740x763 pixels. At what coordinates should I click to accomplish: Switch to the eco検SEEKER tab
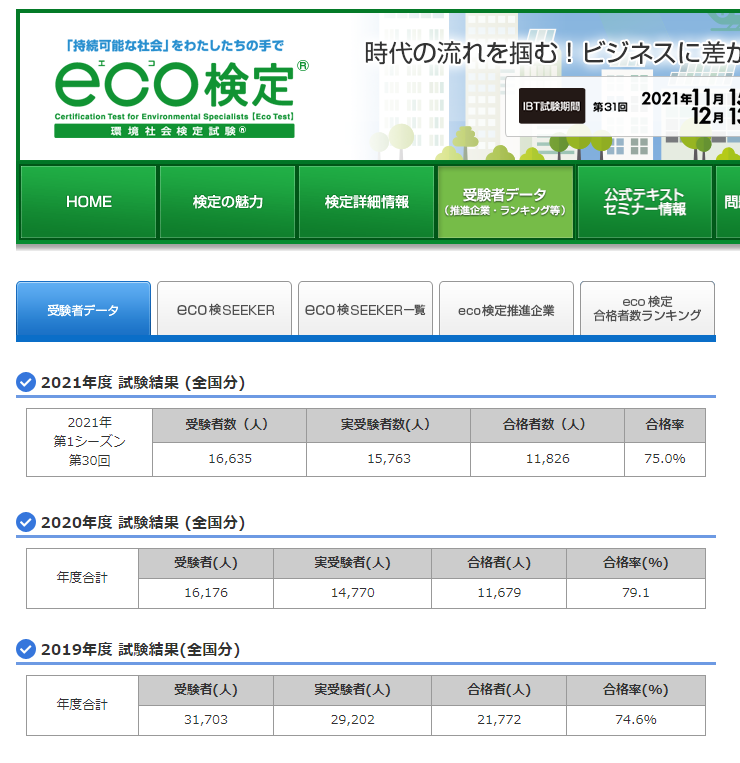point(225,310)
